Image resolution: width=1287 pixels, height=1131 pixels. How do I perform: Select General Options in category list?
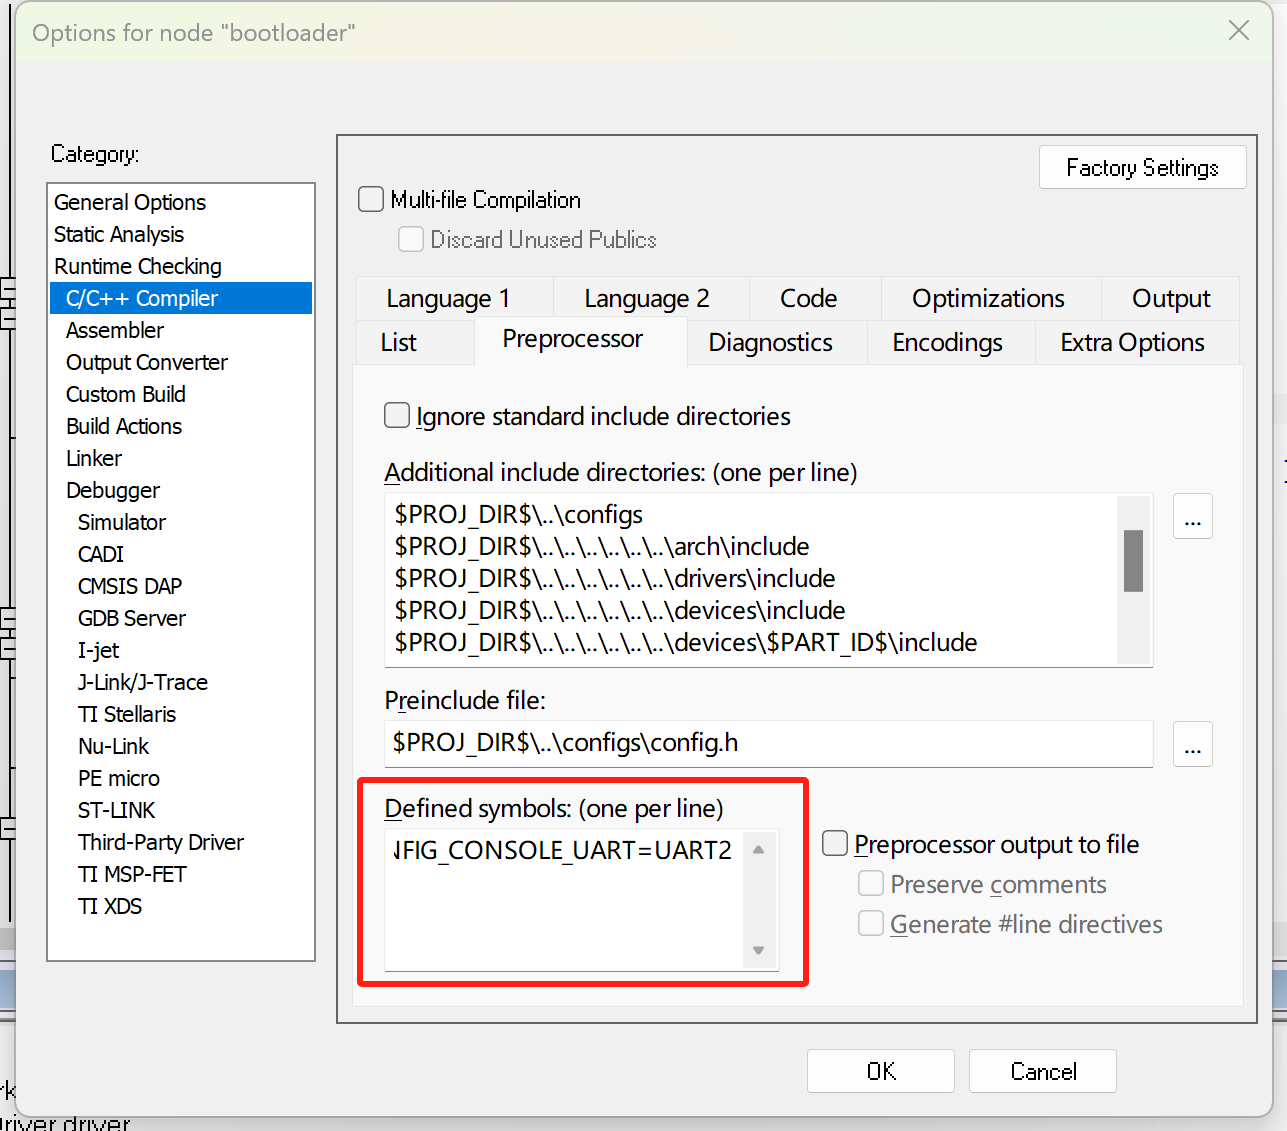point(130,202)
